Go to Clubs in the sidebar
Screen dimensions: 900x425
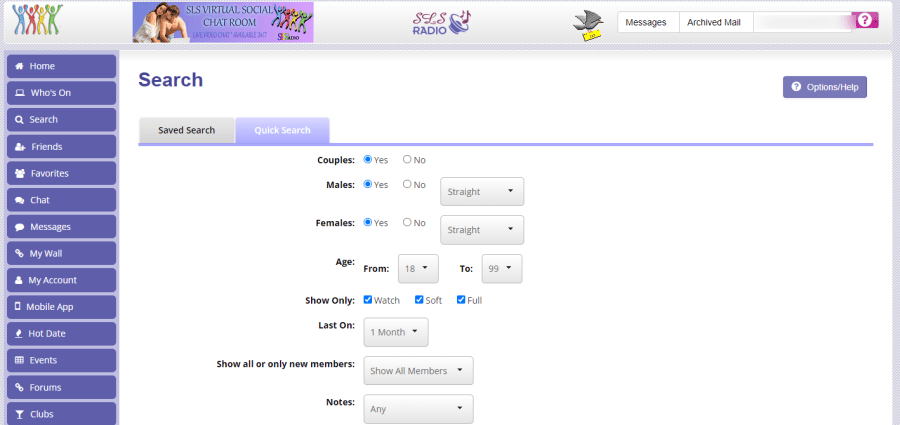(61, 414)
